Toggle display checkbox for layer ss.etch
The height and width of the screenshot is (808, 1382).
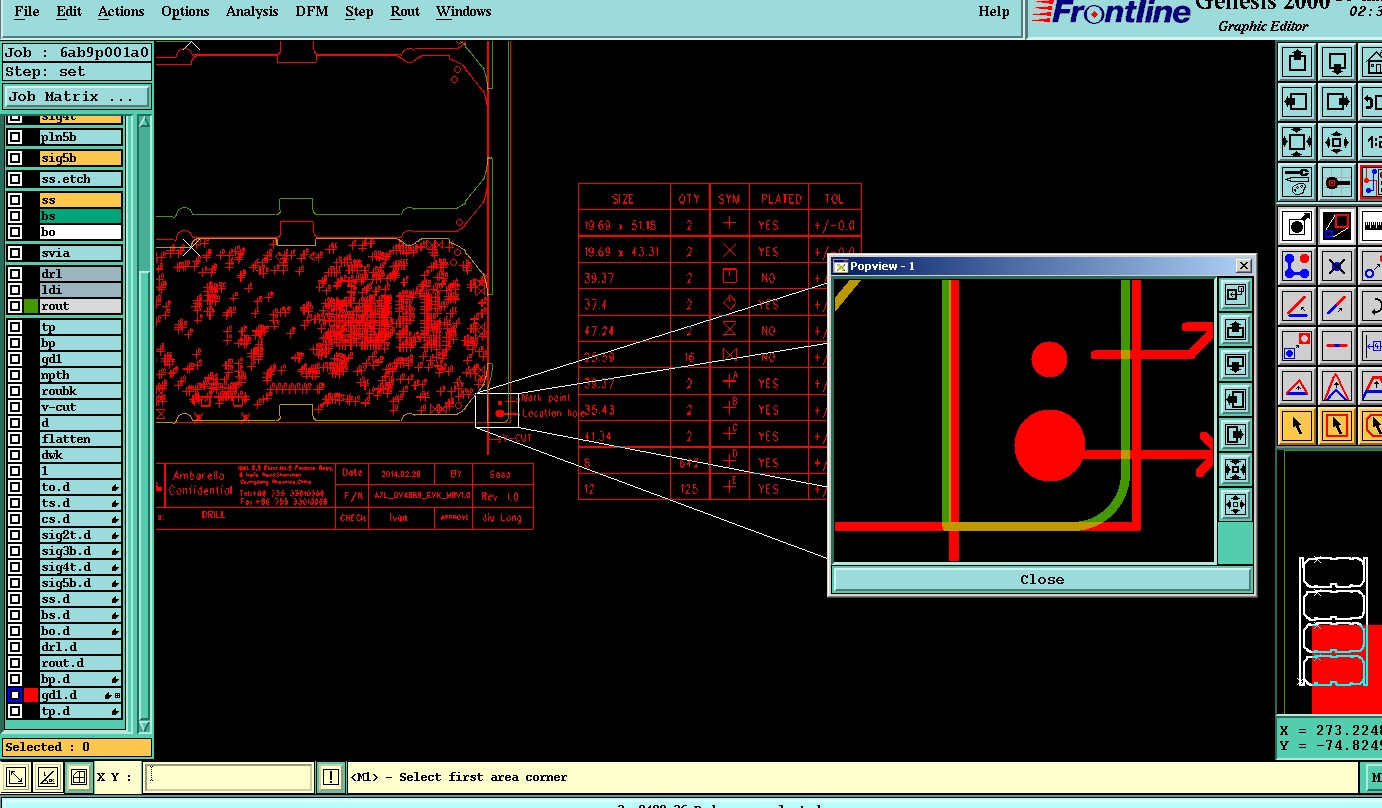[x=15, y=179]
